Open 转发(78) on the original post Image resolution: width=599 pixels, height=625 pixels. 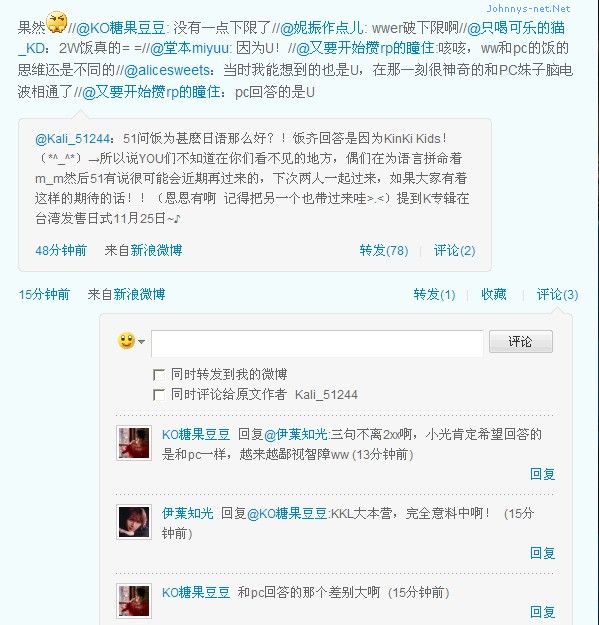coord(384,250)
